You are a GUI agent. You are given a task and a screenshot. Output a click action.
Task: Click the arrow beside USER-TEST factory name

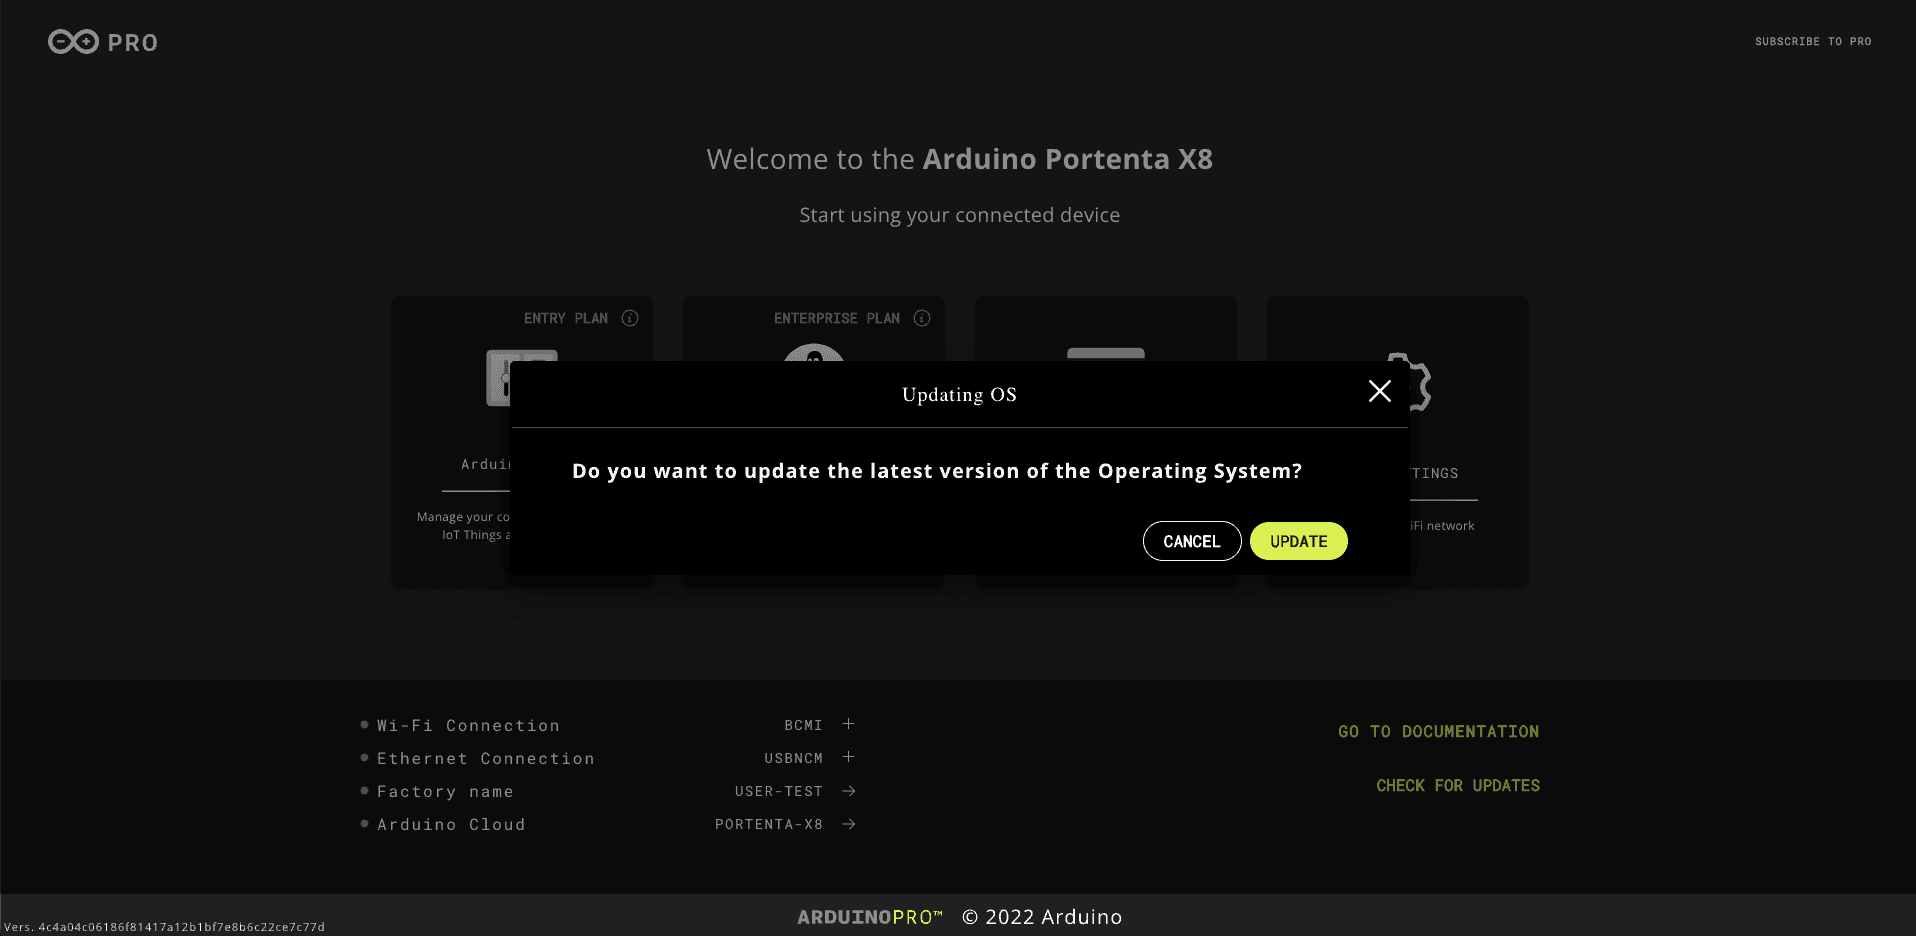848,791
